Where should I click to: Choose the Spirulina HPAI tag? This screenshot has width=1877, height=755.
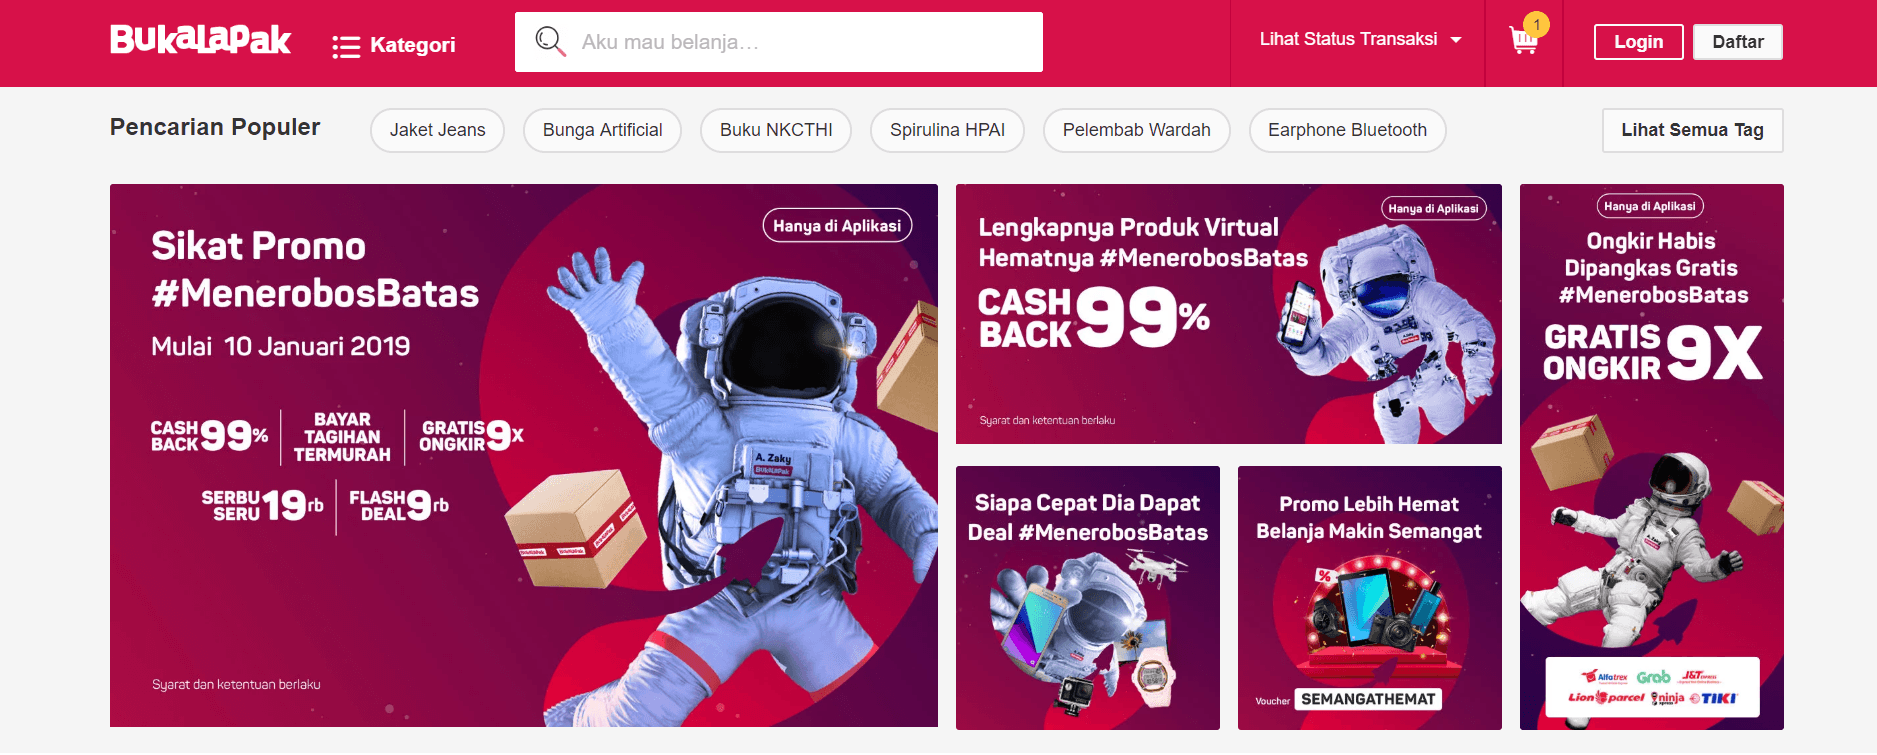pos(947,130)
